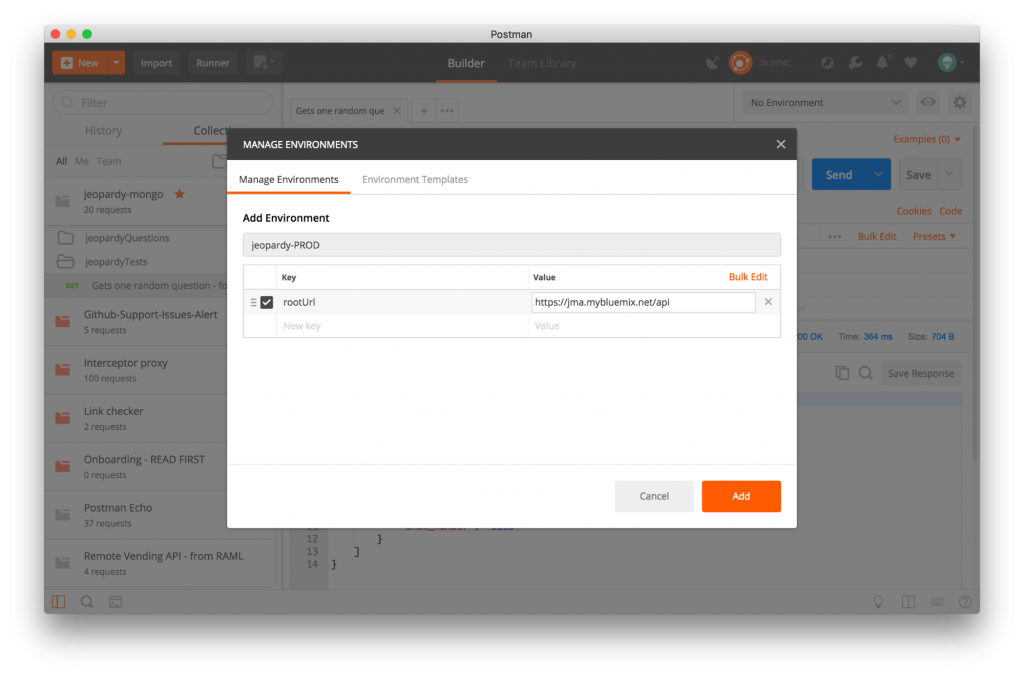The width and height of the screenshot is (1024, 677).
Task: Switch sidebar to History tab
Action: tap(103, 131)
